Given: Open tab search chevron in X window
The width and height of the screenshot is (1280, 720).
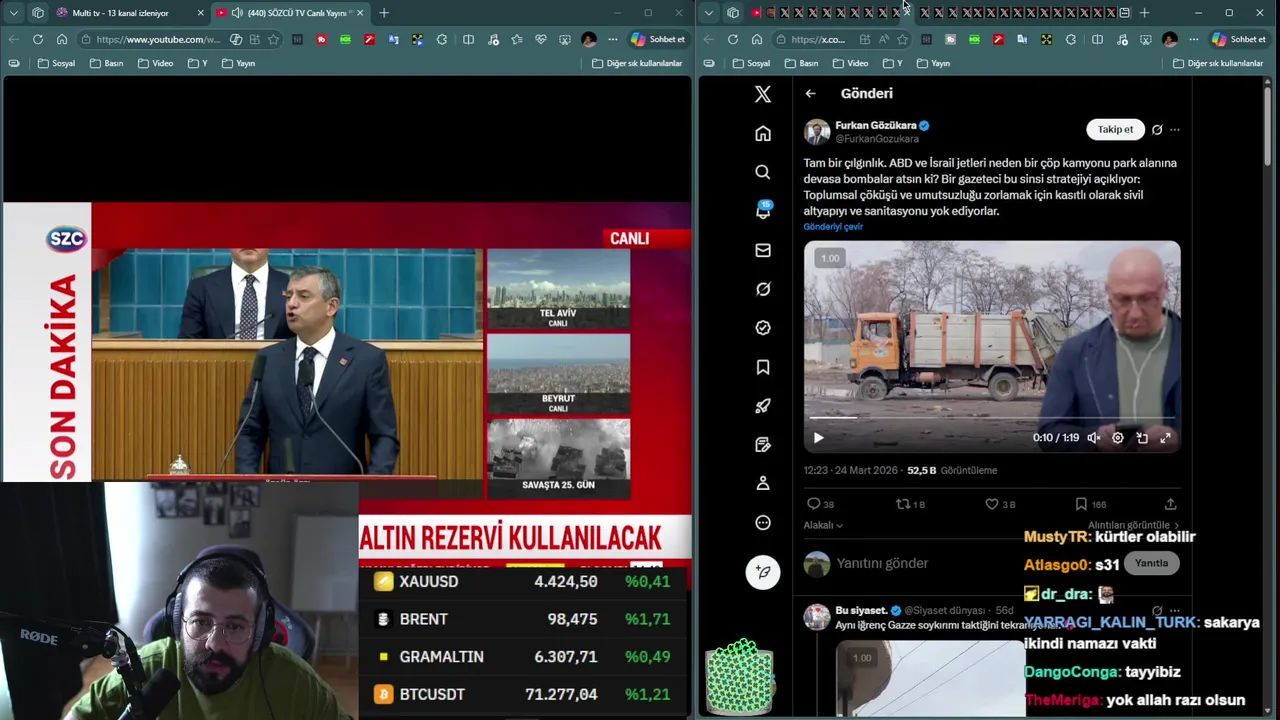Looking at the screenshot, I should pos(709,13).
